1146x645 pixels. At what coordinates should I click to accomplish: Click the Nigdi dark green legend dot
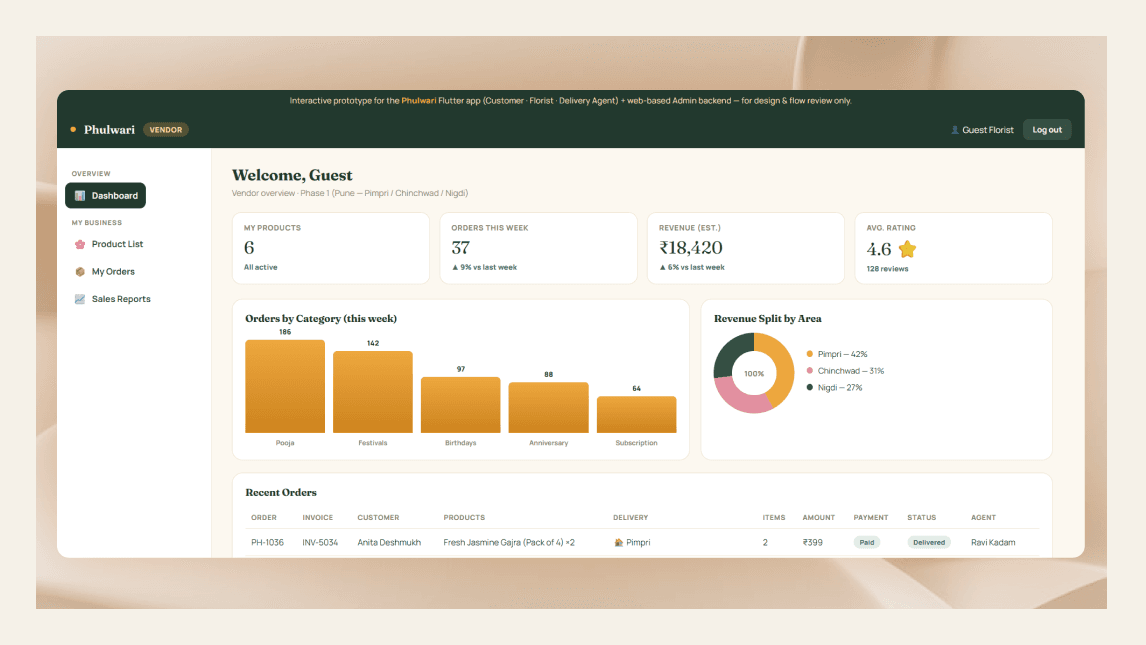click(x=809, y=388)
